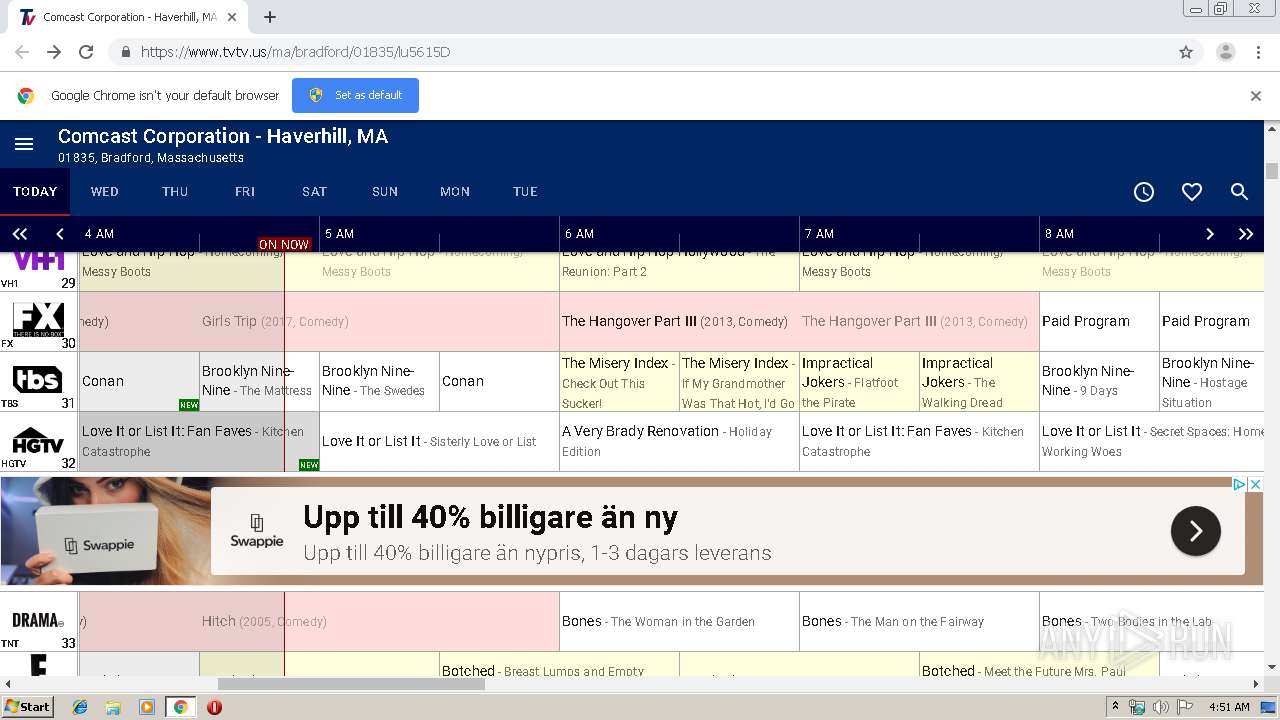Open the guide search magnifier
The image size is (1280, 720).
point(1239,192)
